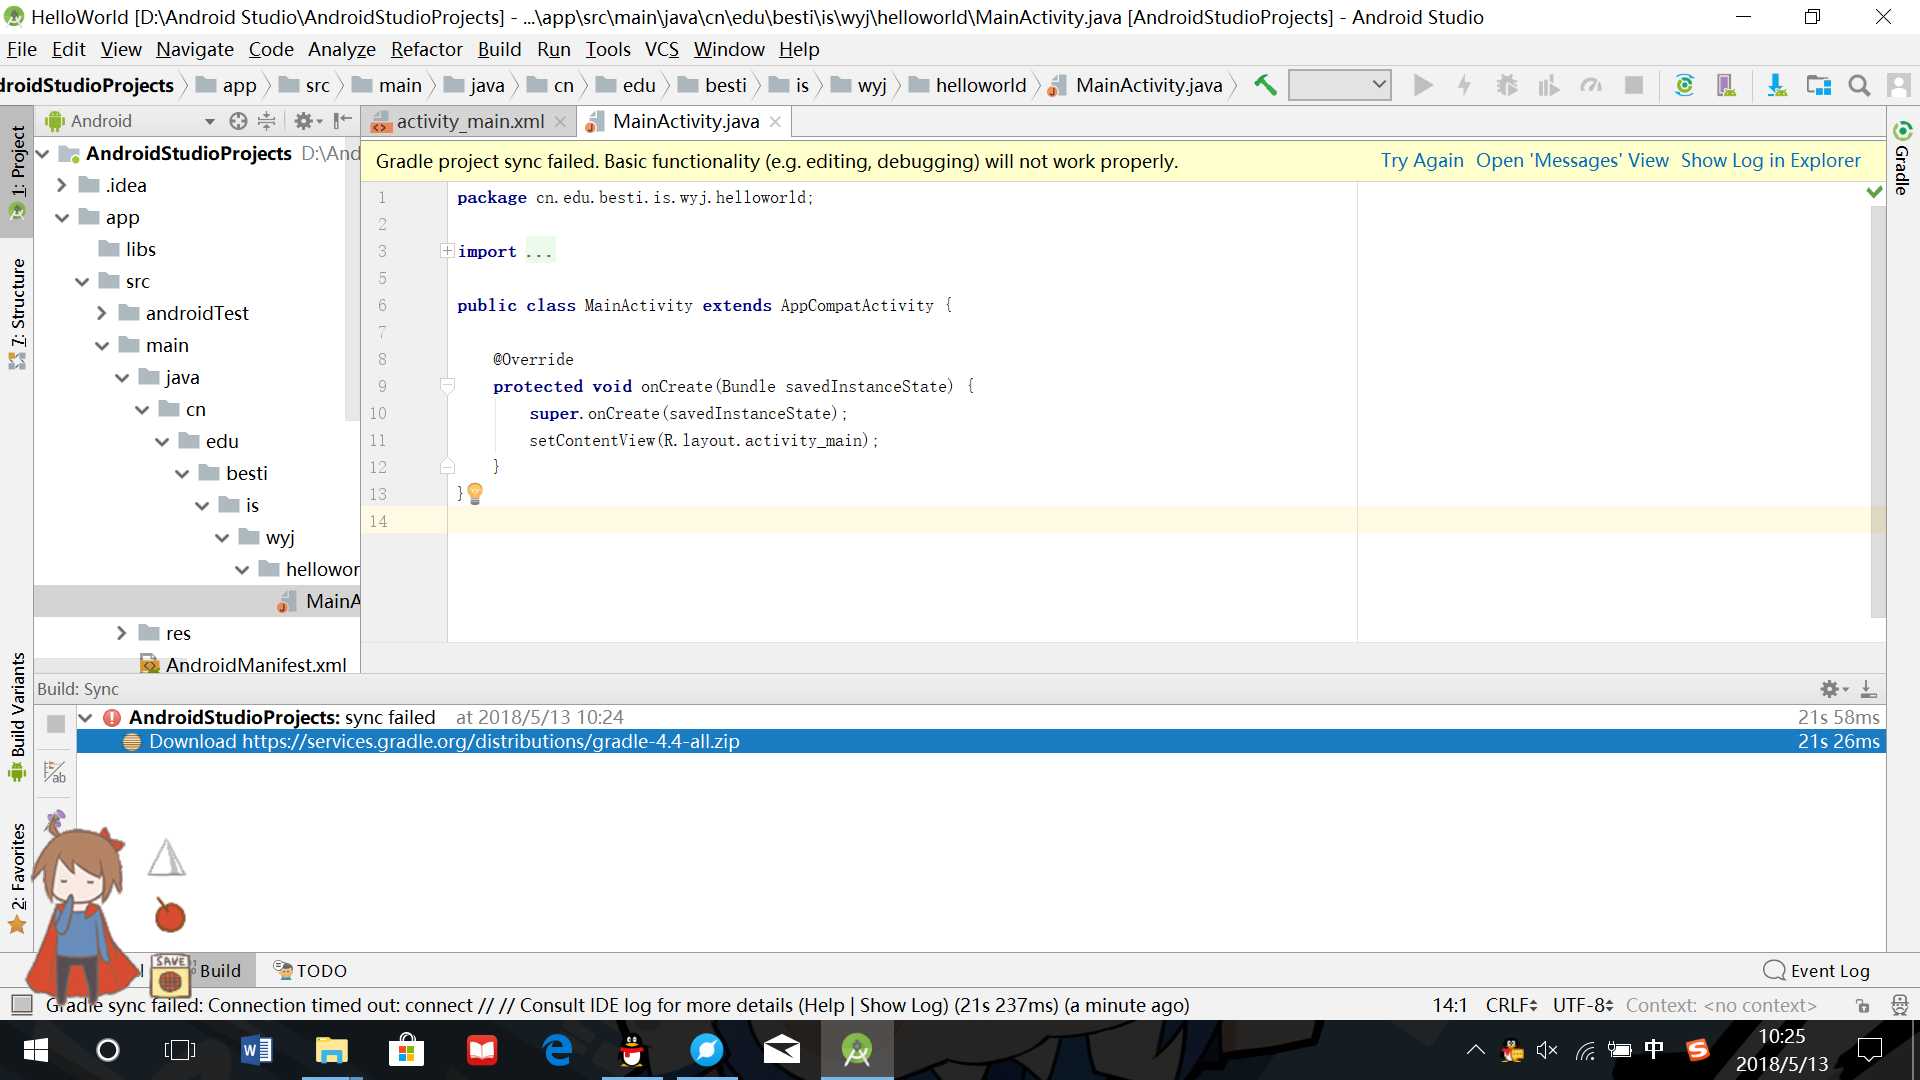Click Open 'Messages' View link
1920x1080 pixels.
click(x=1572, y=161)
